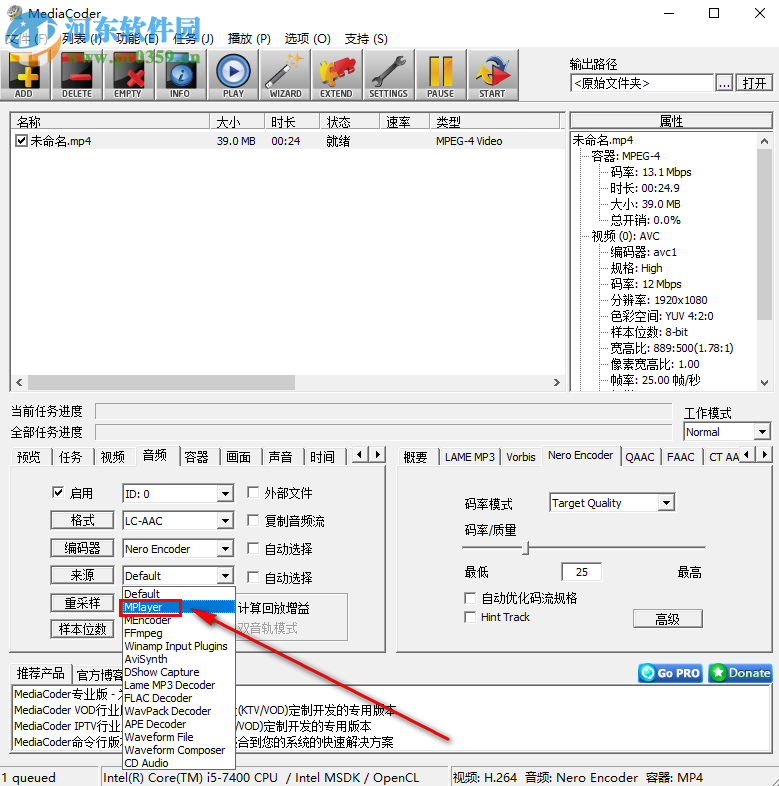Image resolution: width=779 pixels, height=786 pixels.
Task: Open the Target Quality 码率模式 dropdown
Action: (x=612, y=503)
